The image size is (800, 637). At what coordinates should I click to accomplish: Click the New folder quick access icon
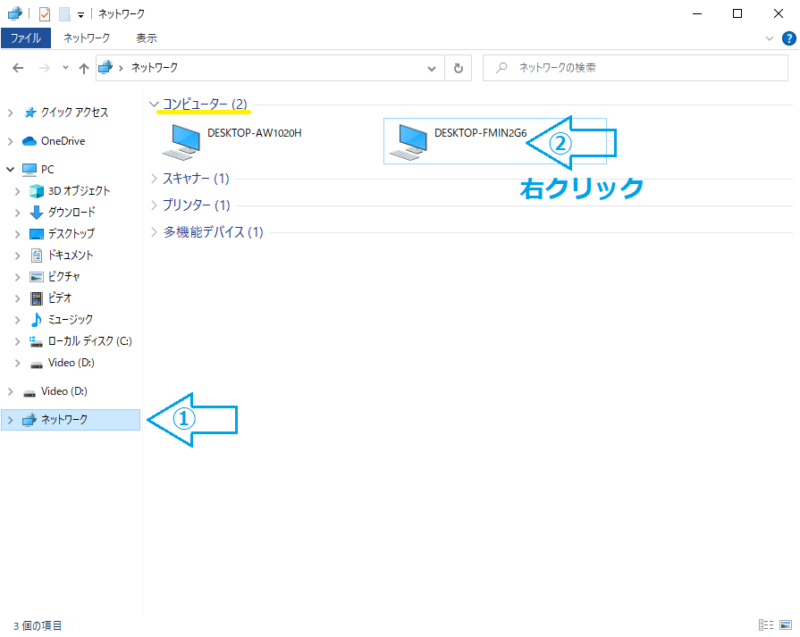tap(64, 14)
